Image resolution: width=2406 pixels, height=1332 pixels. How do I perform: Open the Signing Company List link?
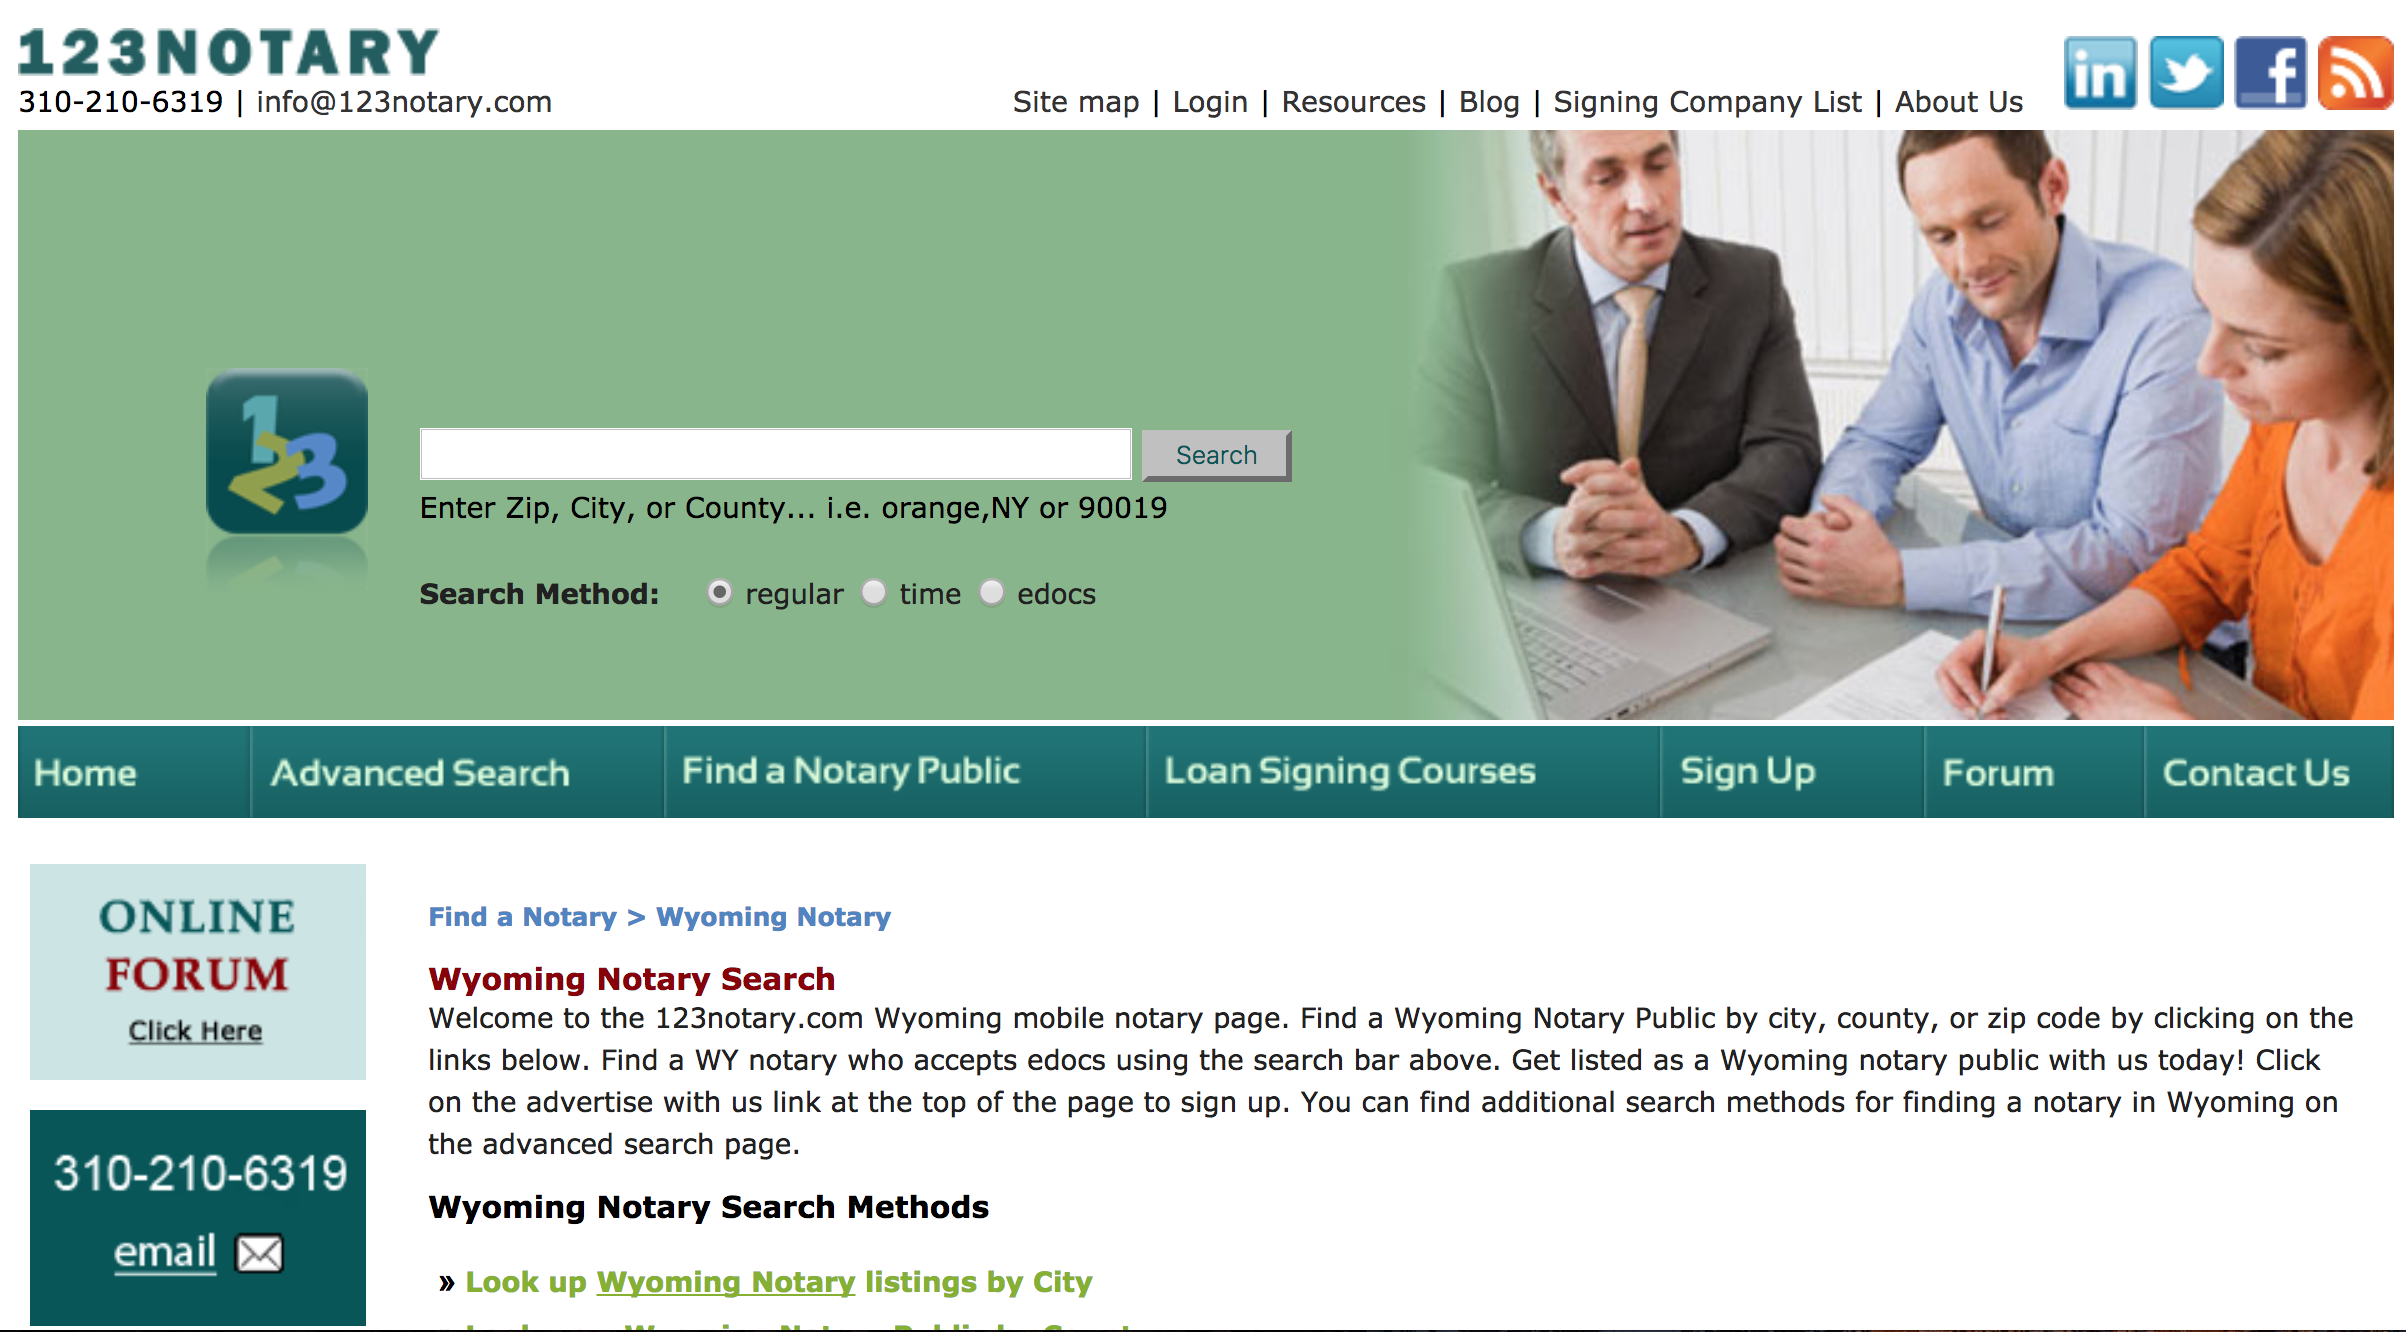point(1707,102)
